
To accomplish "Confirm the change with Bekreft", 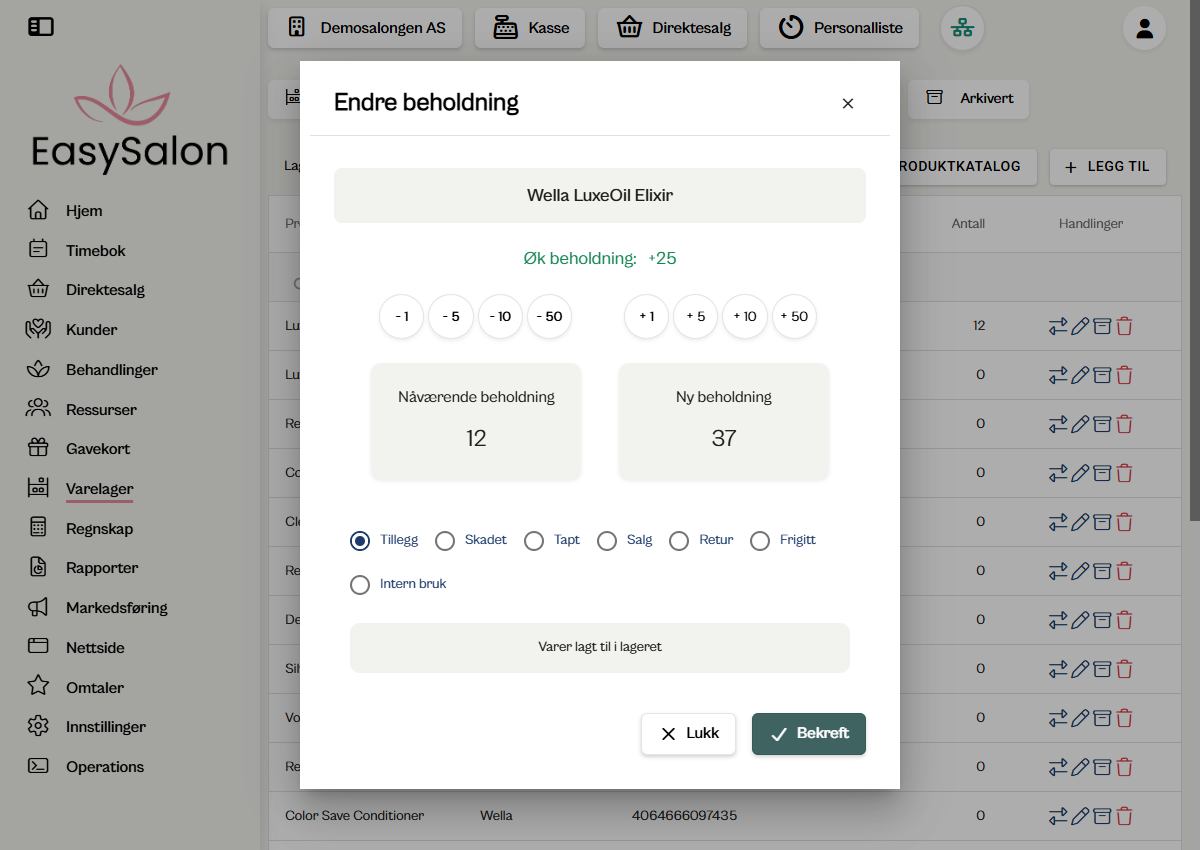I will (808, 734).
